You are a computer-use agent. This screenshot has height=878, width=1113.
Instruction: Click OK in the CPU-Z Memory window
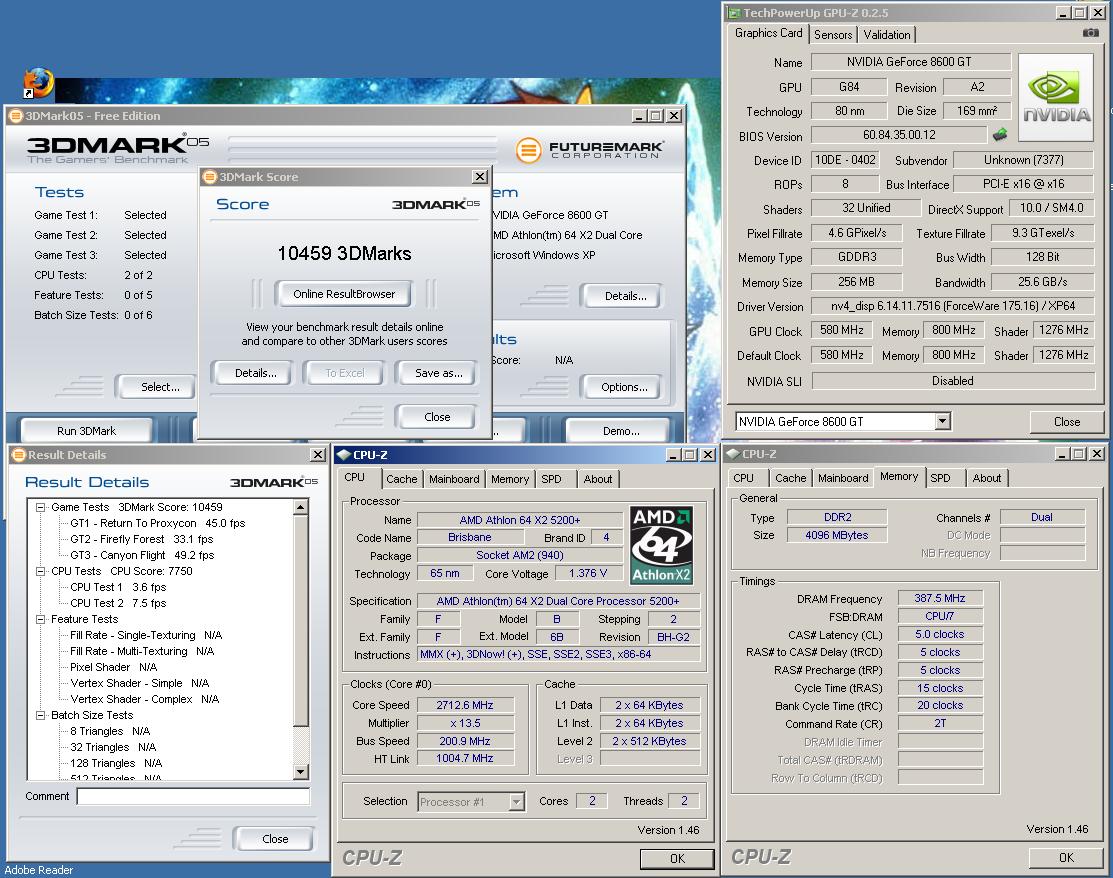[1066, 858]
